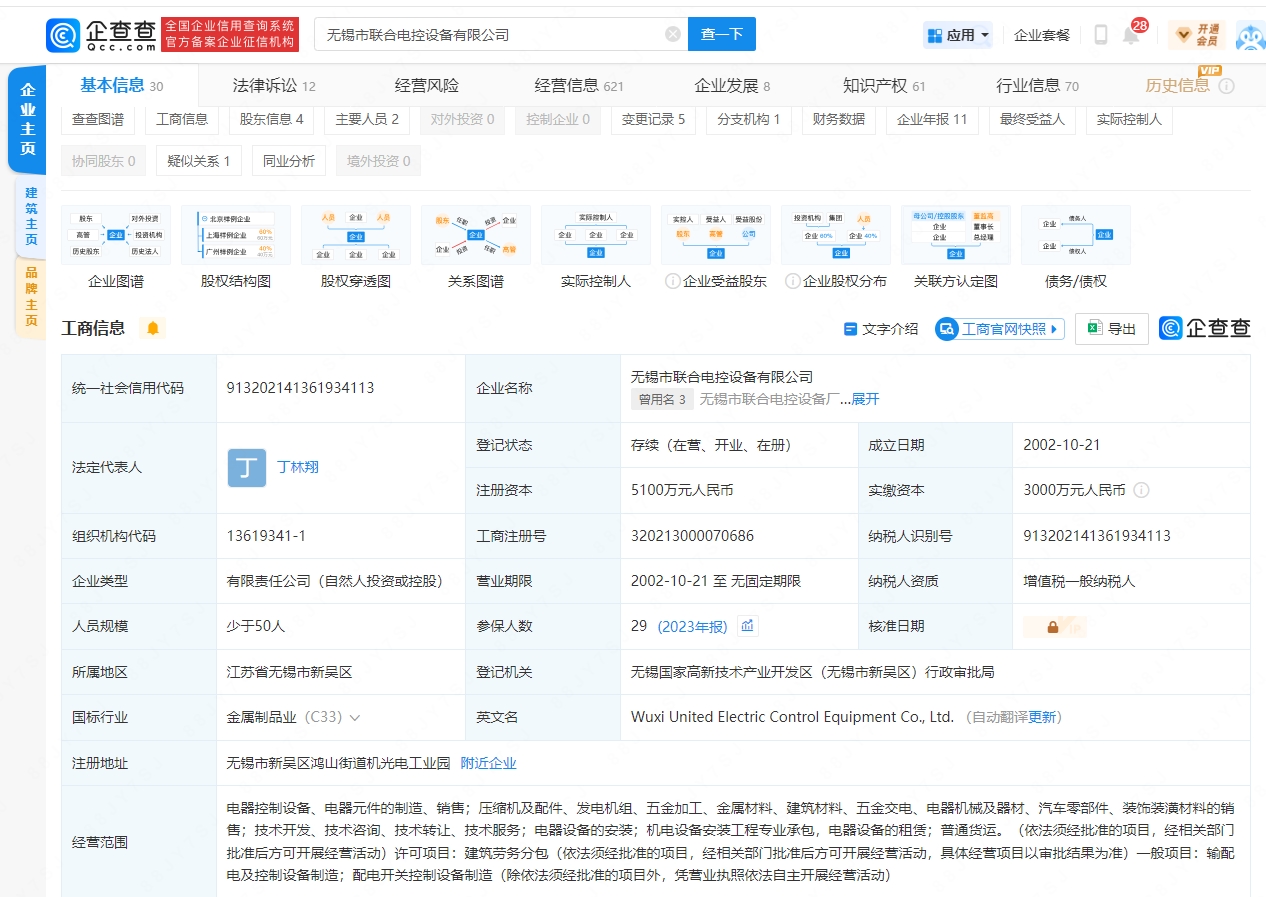This screenshot has height=897, width=1266.
Task: Jump to 财务数据 section
Action: pyautogui.click(x=839, y=119)
